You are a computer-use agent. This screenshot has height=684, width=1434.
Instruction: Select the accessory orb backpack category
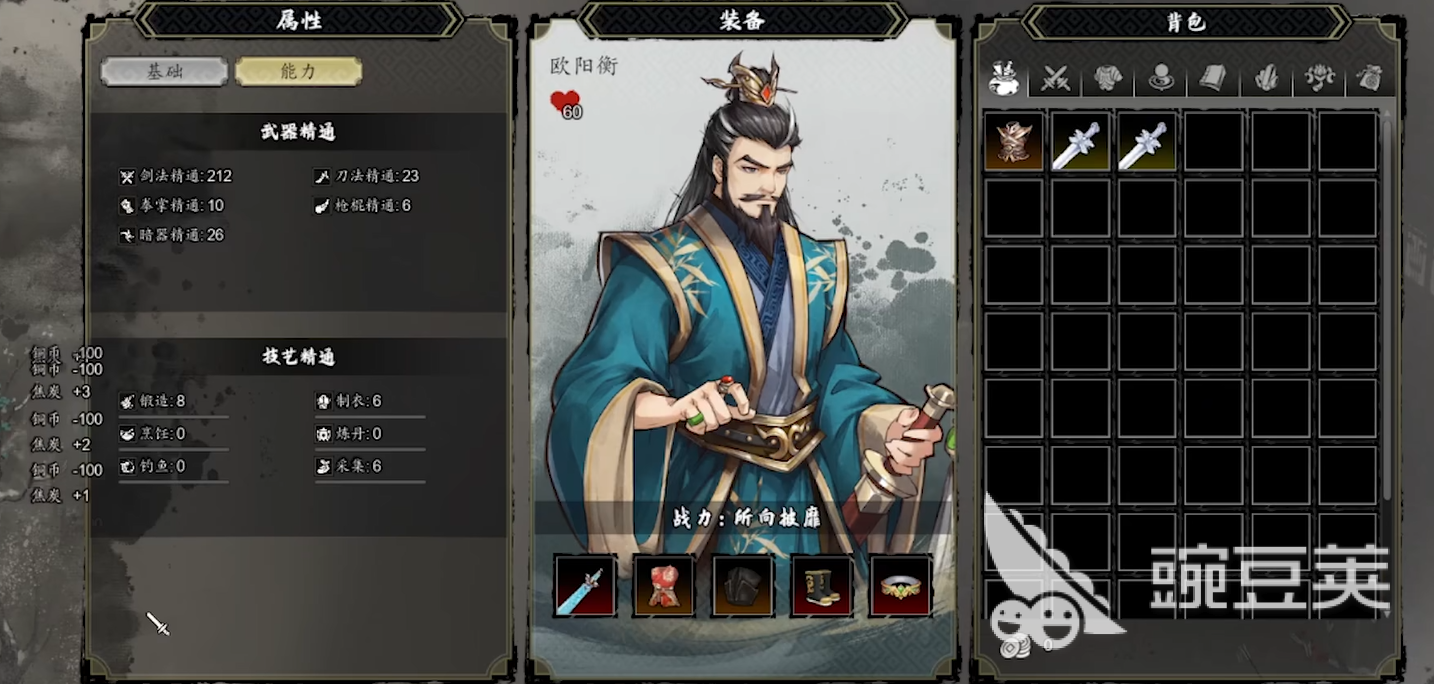click(1161, 78)
